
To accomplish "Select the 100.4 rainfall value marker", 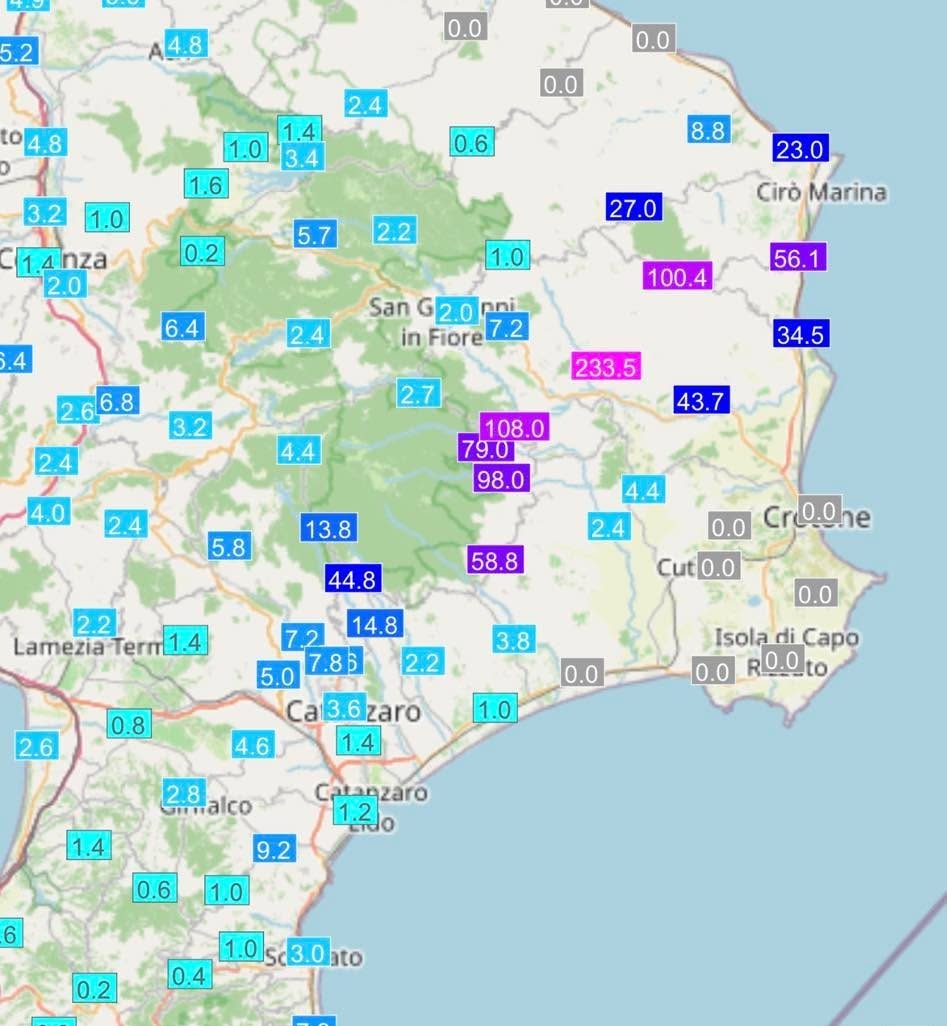I will [677, 276].
